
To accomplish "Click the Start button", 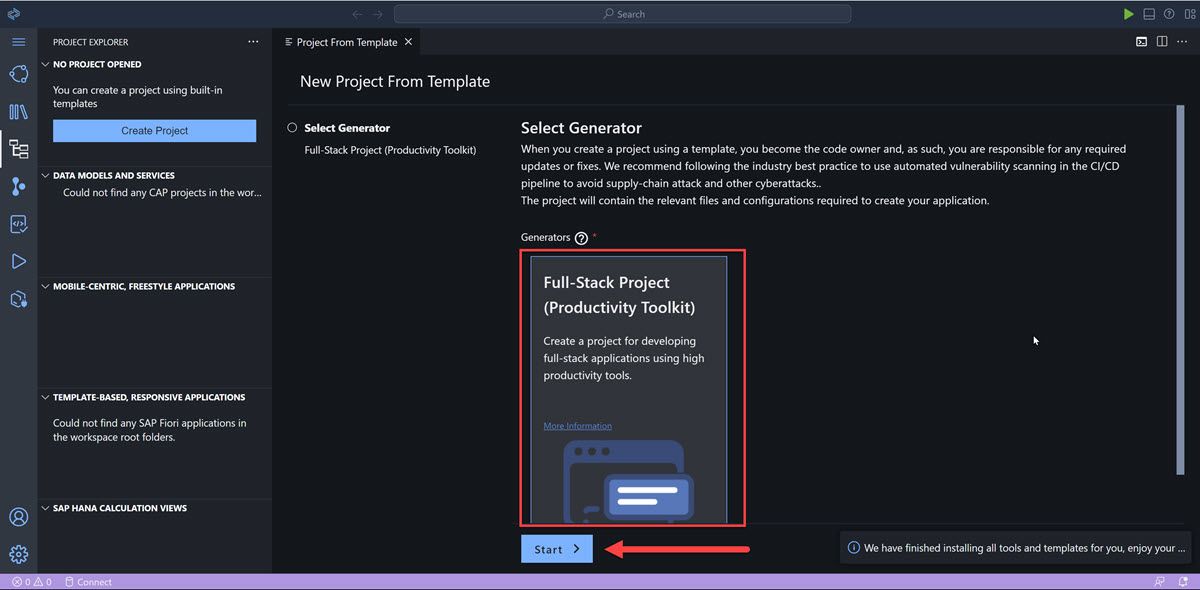I will [x=557, y=549].
